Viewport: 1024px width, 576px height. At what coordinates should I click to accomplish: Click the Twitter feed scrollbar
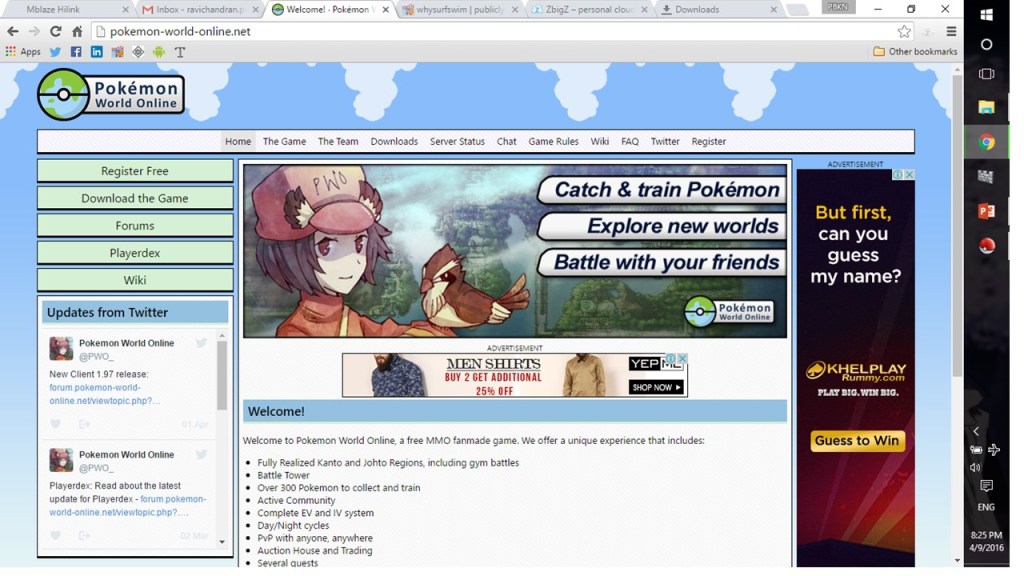pyautogui.click(x=222, y=380)
